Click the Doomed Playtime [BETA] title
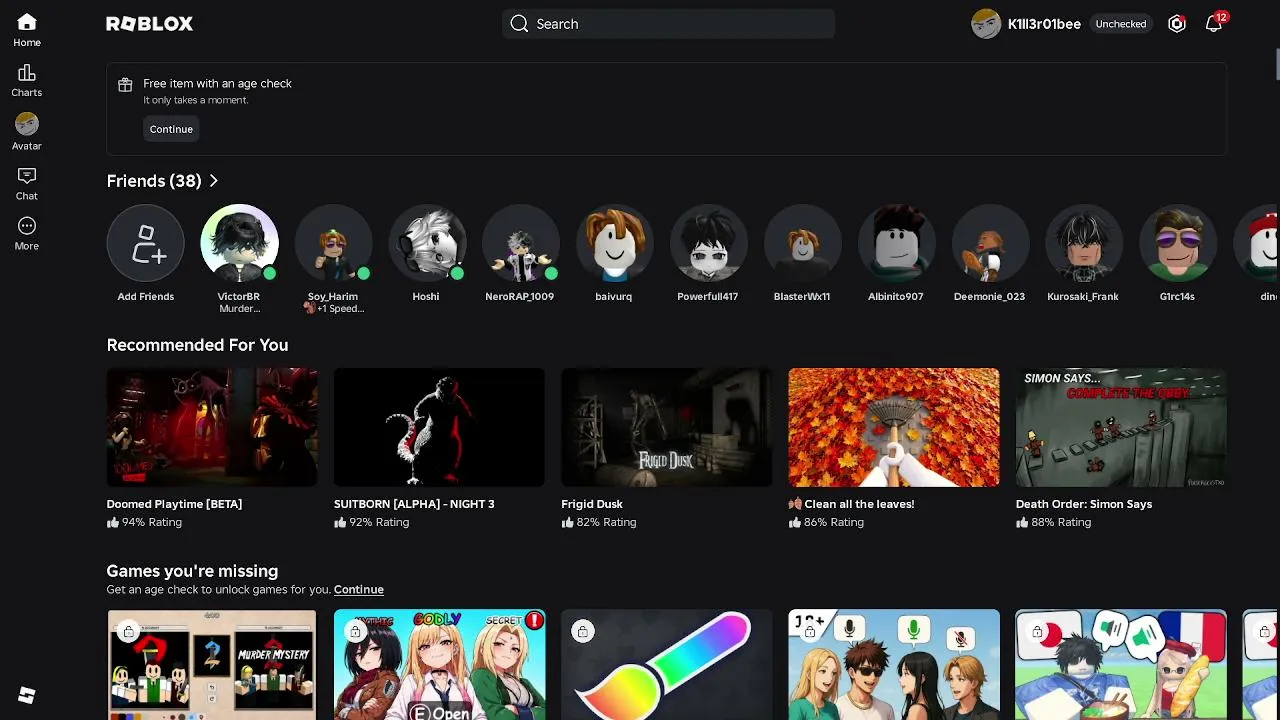The image size is (1280, 720). (175, 504)
